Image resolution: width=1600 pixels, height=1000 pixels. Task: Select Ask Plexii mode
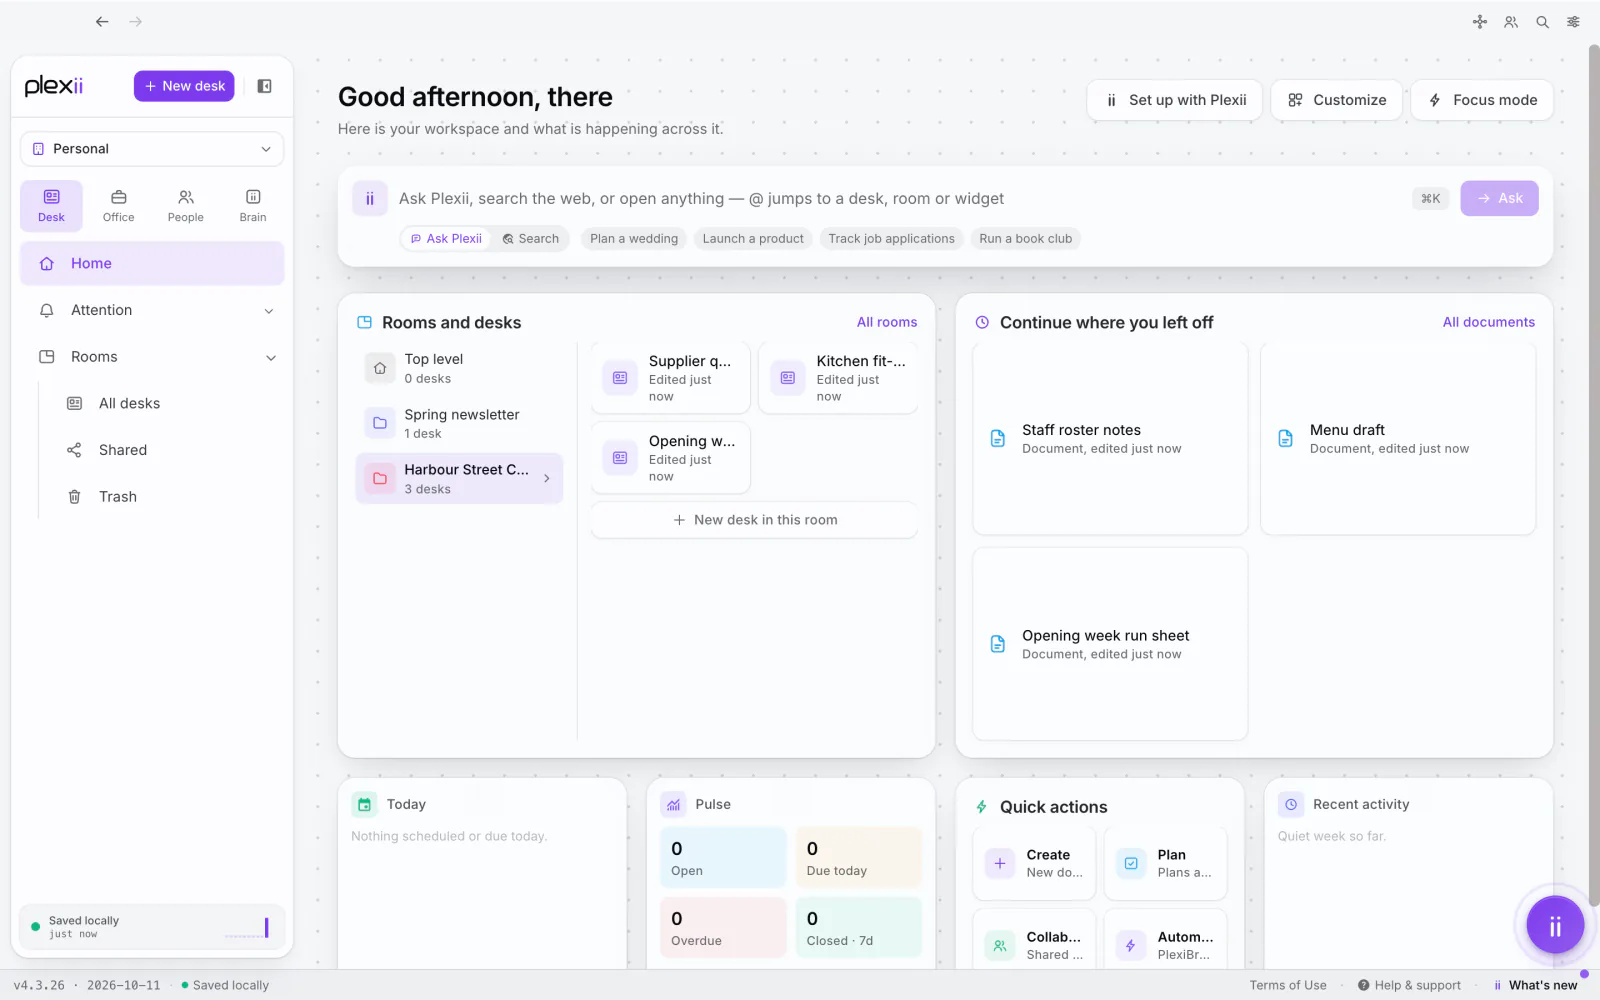pyautogui.click(x=446, y=239)
